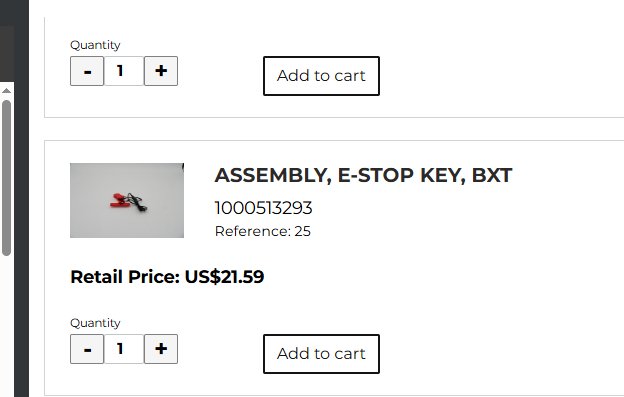Open the ASSEMBLY, E-STOP KEY, BXT title
Viewport: 624px width, 397px height.
[x=363, y=175]
